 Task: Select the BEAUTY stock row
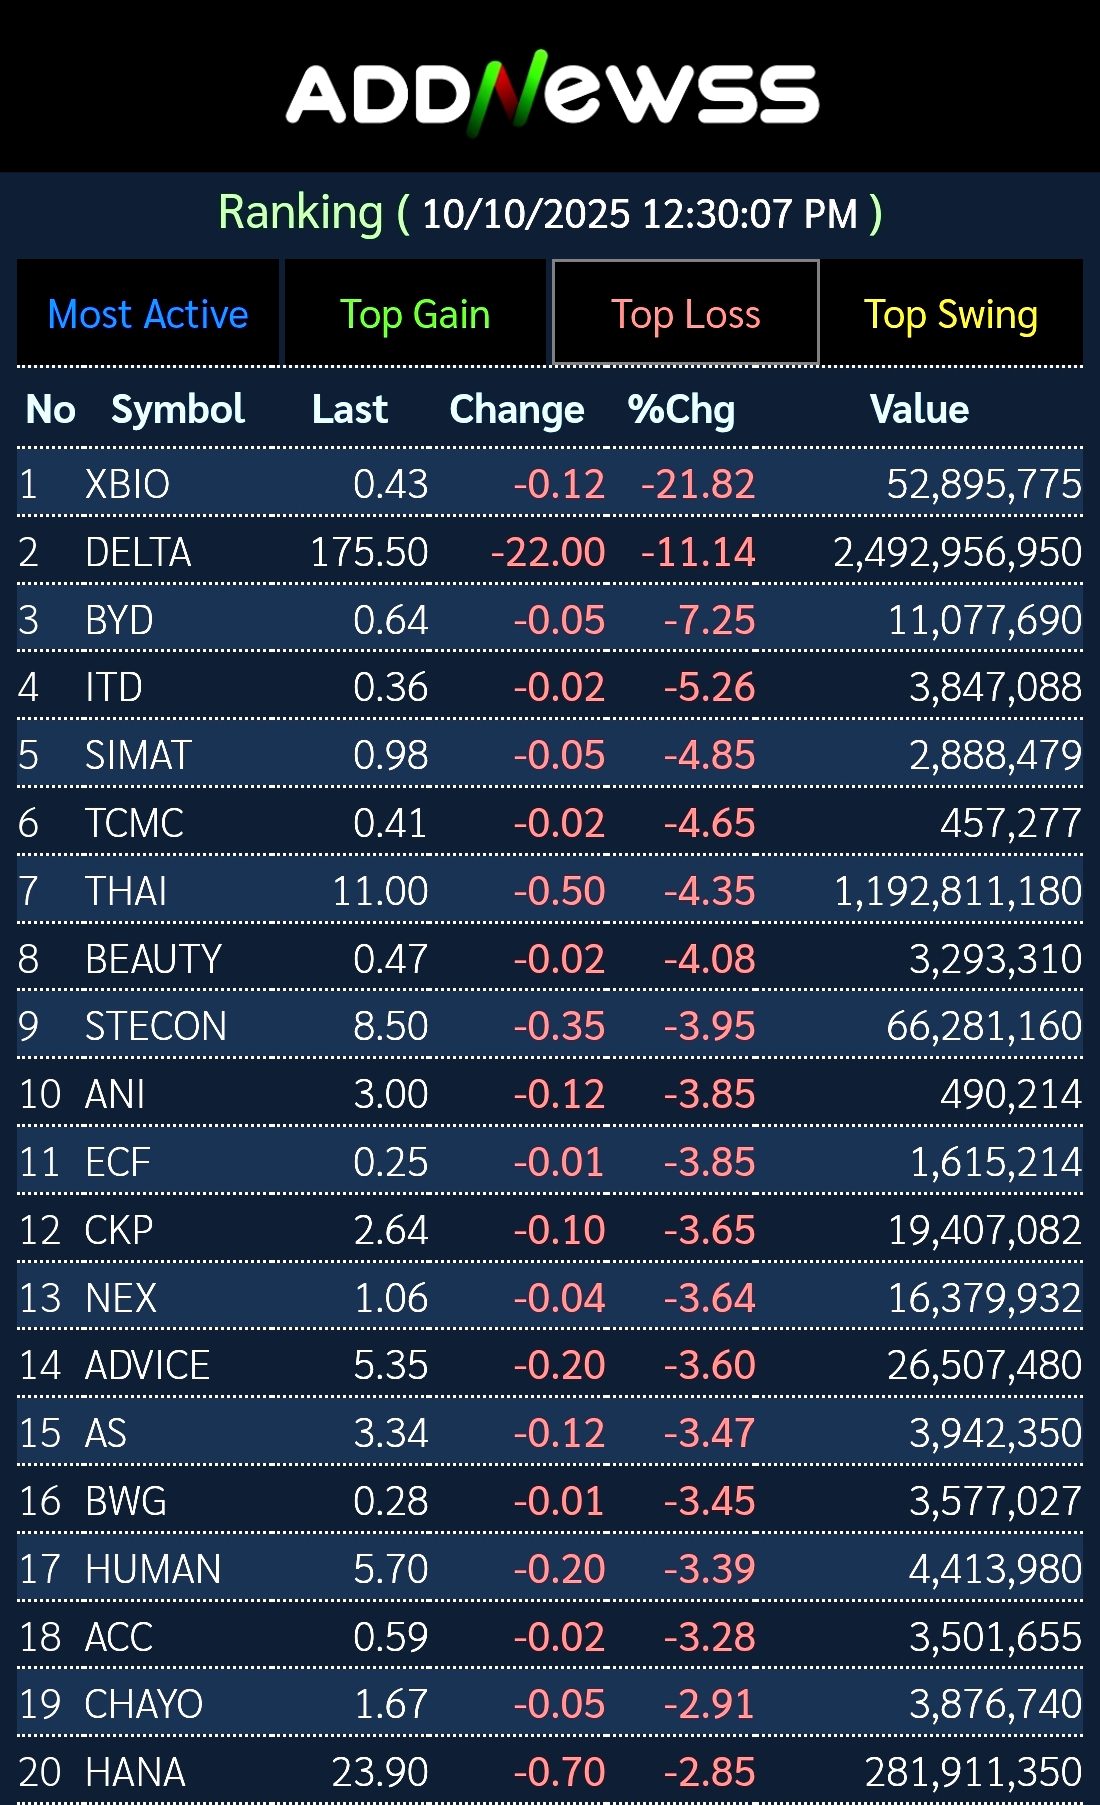pos(153,959)
